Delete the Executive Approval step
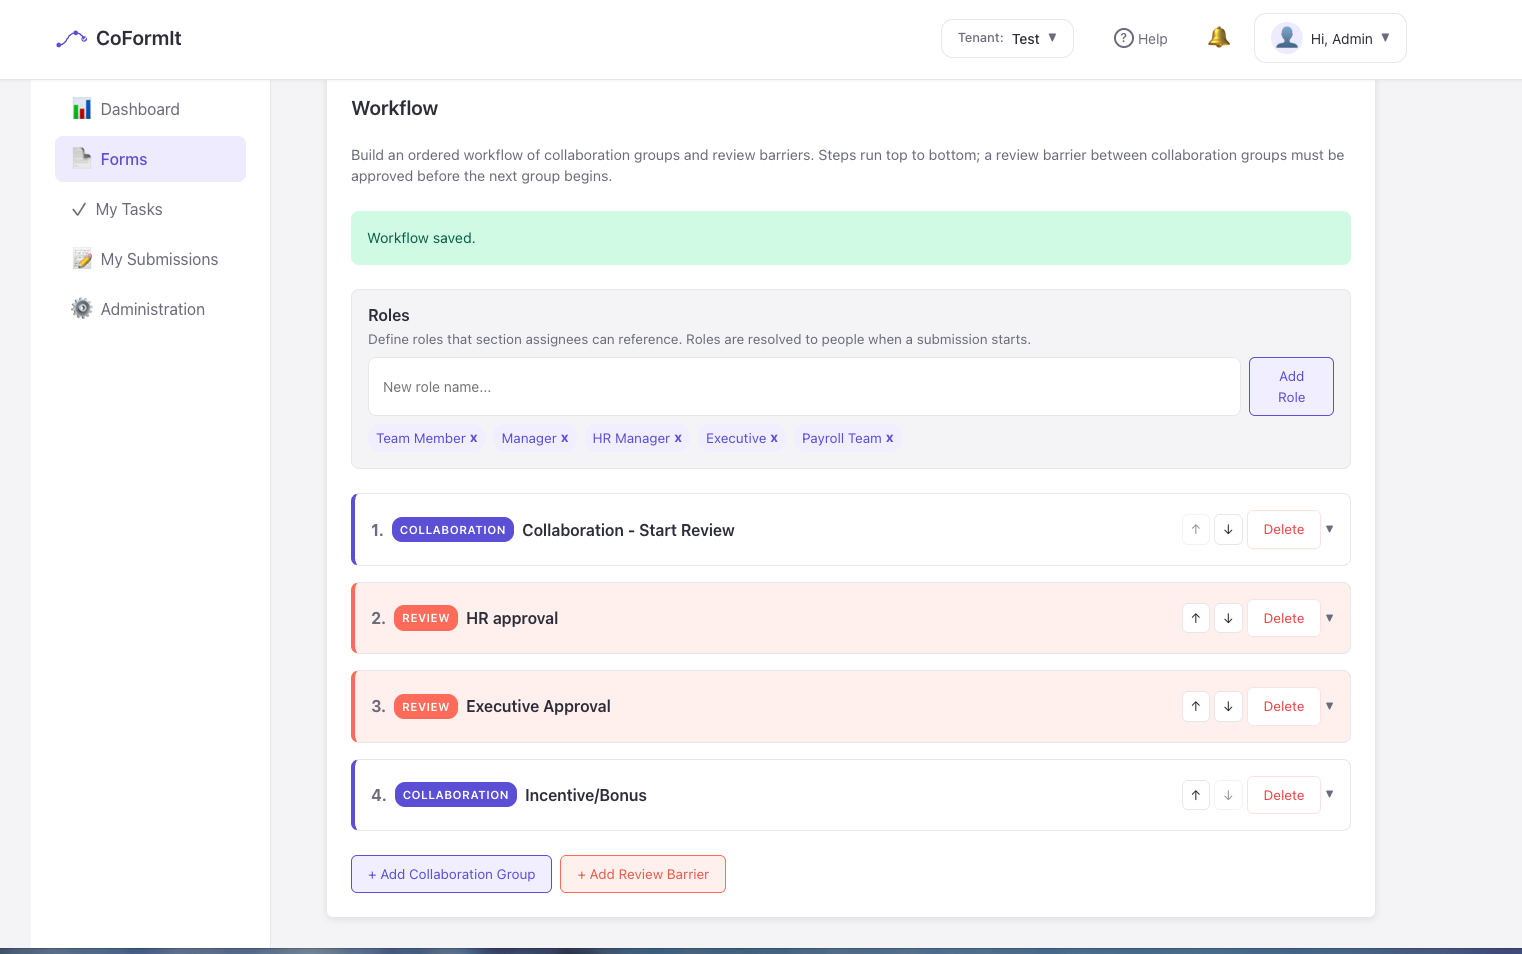The height and width of the screenshot is (954, 1522). point(1283,706)
